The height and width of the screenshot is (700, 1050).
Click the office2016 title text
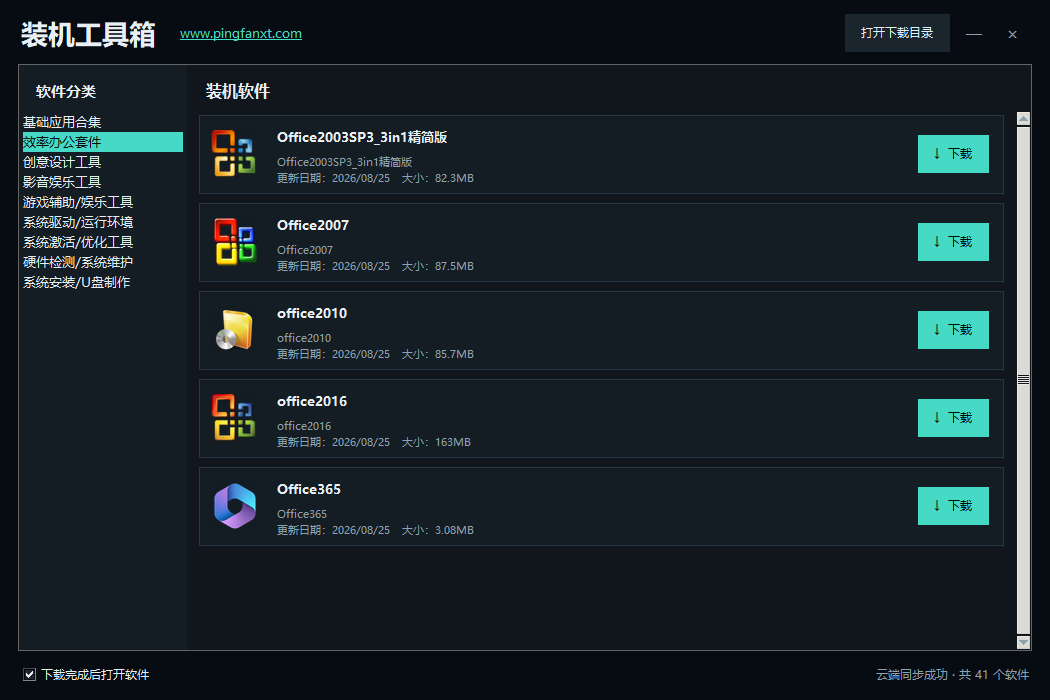[312, 401]
